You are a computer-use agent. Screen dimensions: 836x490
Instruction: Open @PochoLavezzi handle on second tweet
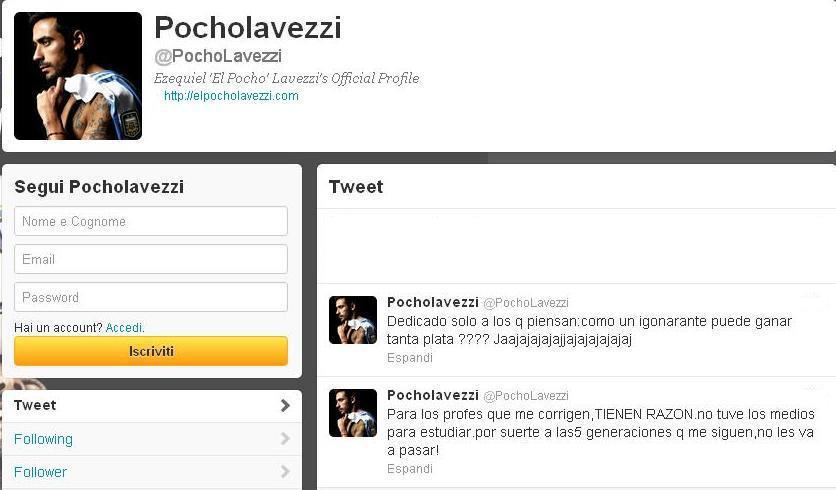(526, 396)
